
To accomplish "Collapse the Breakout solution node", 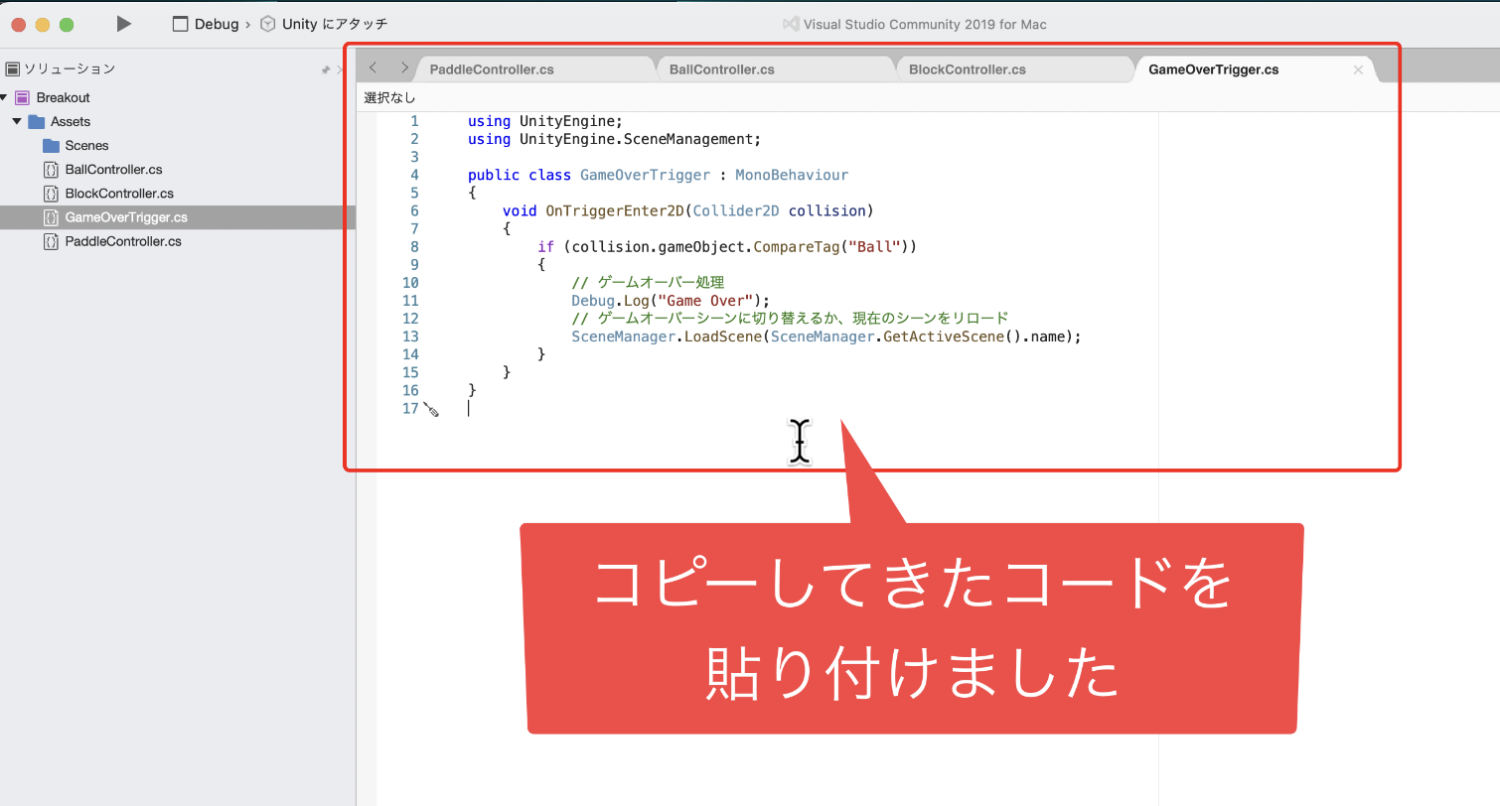I will click(4, 97).
